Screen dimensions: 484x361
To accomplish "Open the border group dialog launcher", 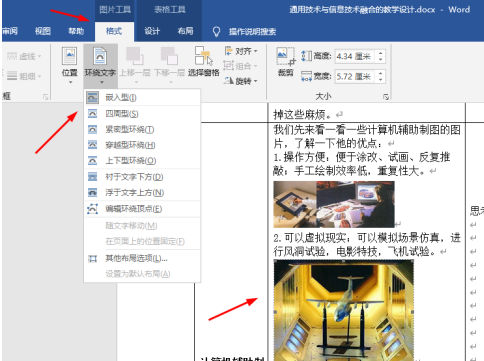I will [x=45, y=97].
